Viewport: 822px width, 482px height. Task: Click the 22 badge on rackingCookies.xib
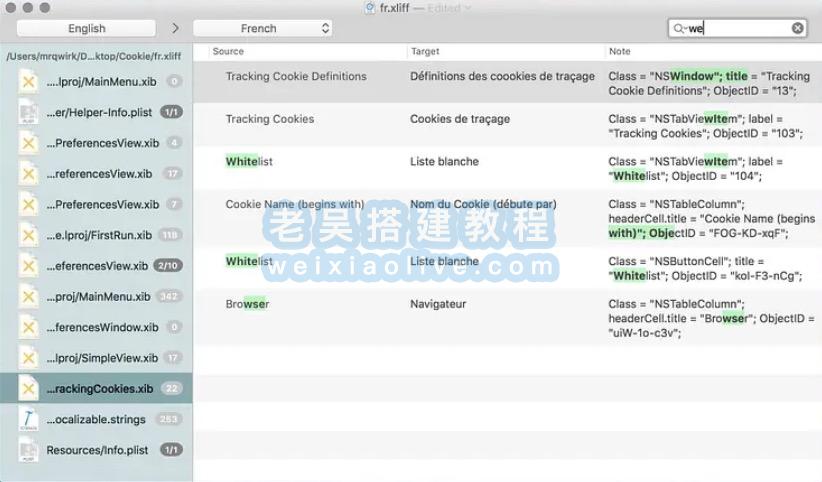tap(171, 389)
